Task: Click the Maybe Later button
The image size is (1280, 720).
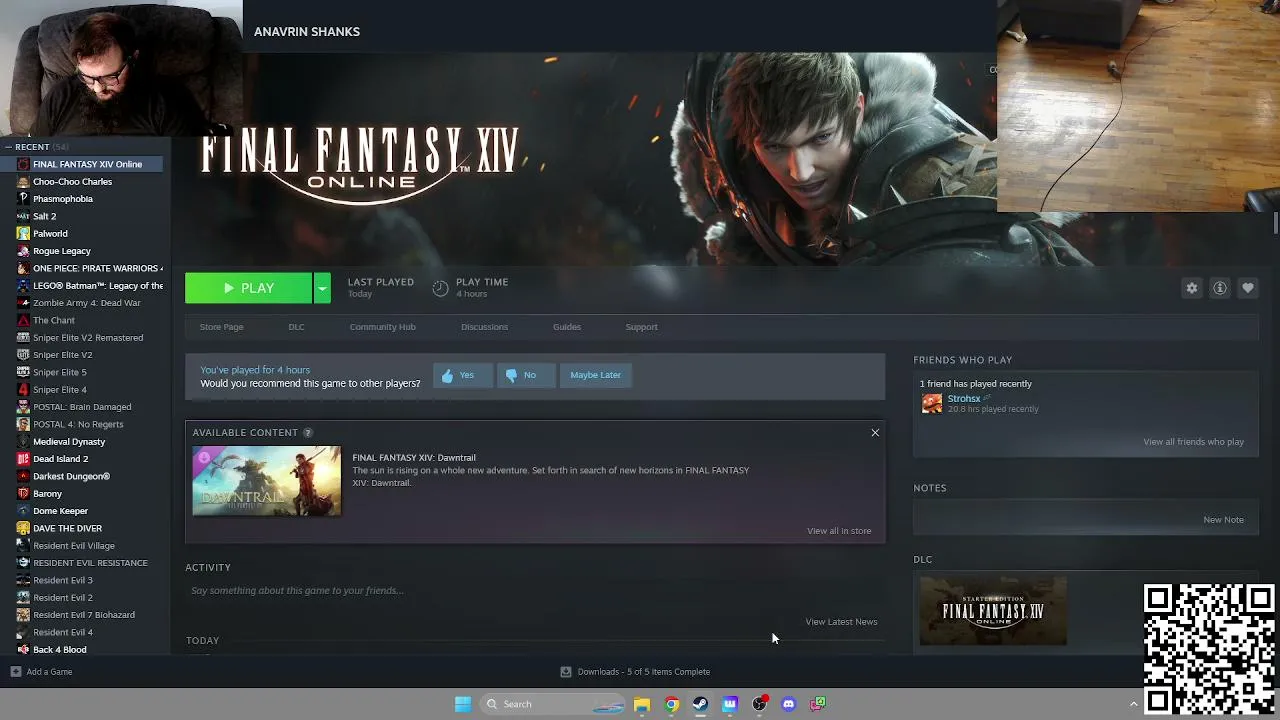Action: 596,375
